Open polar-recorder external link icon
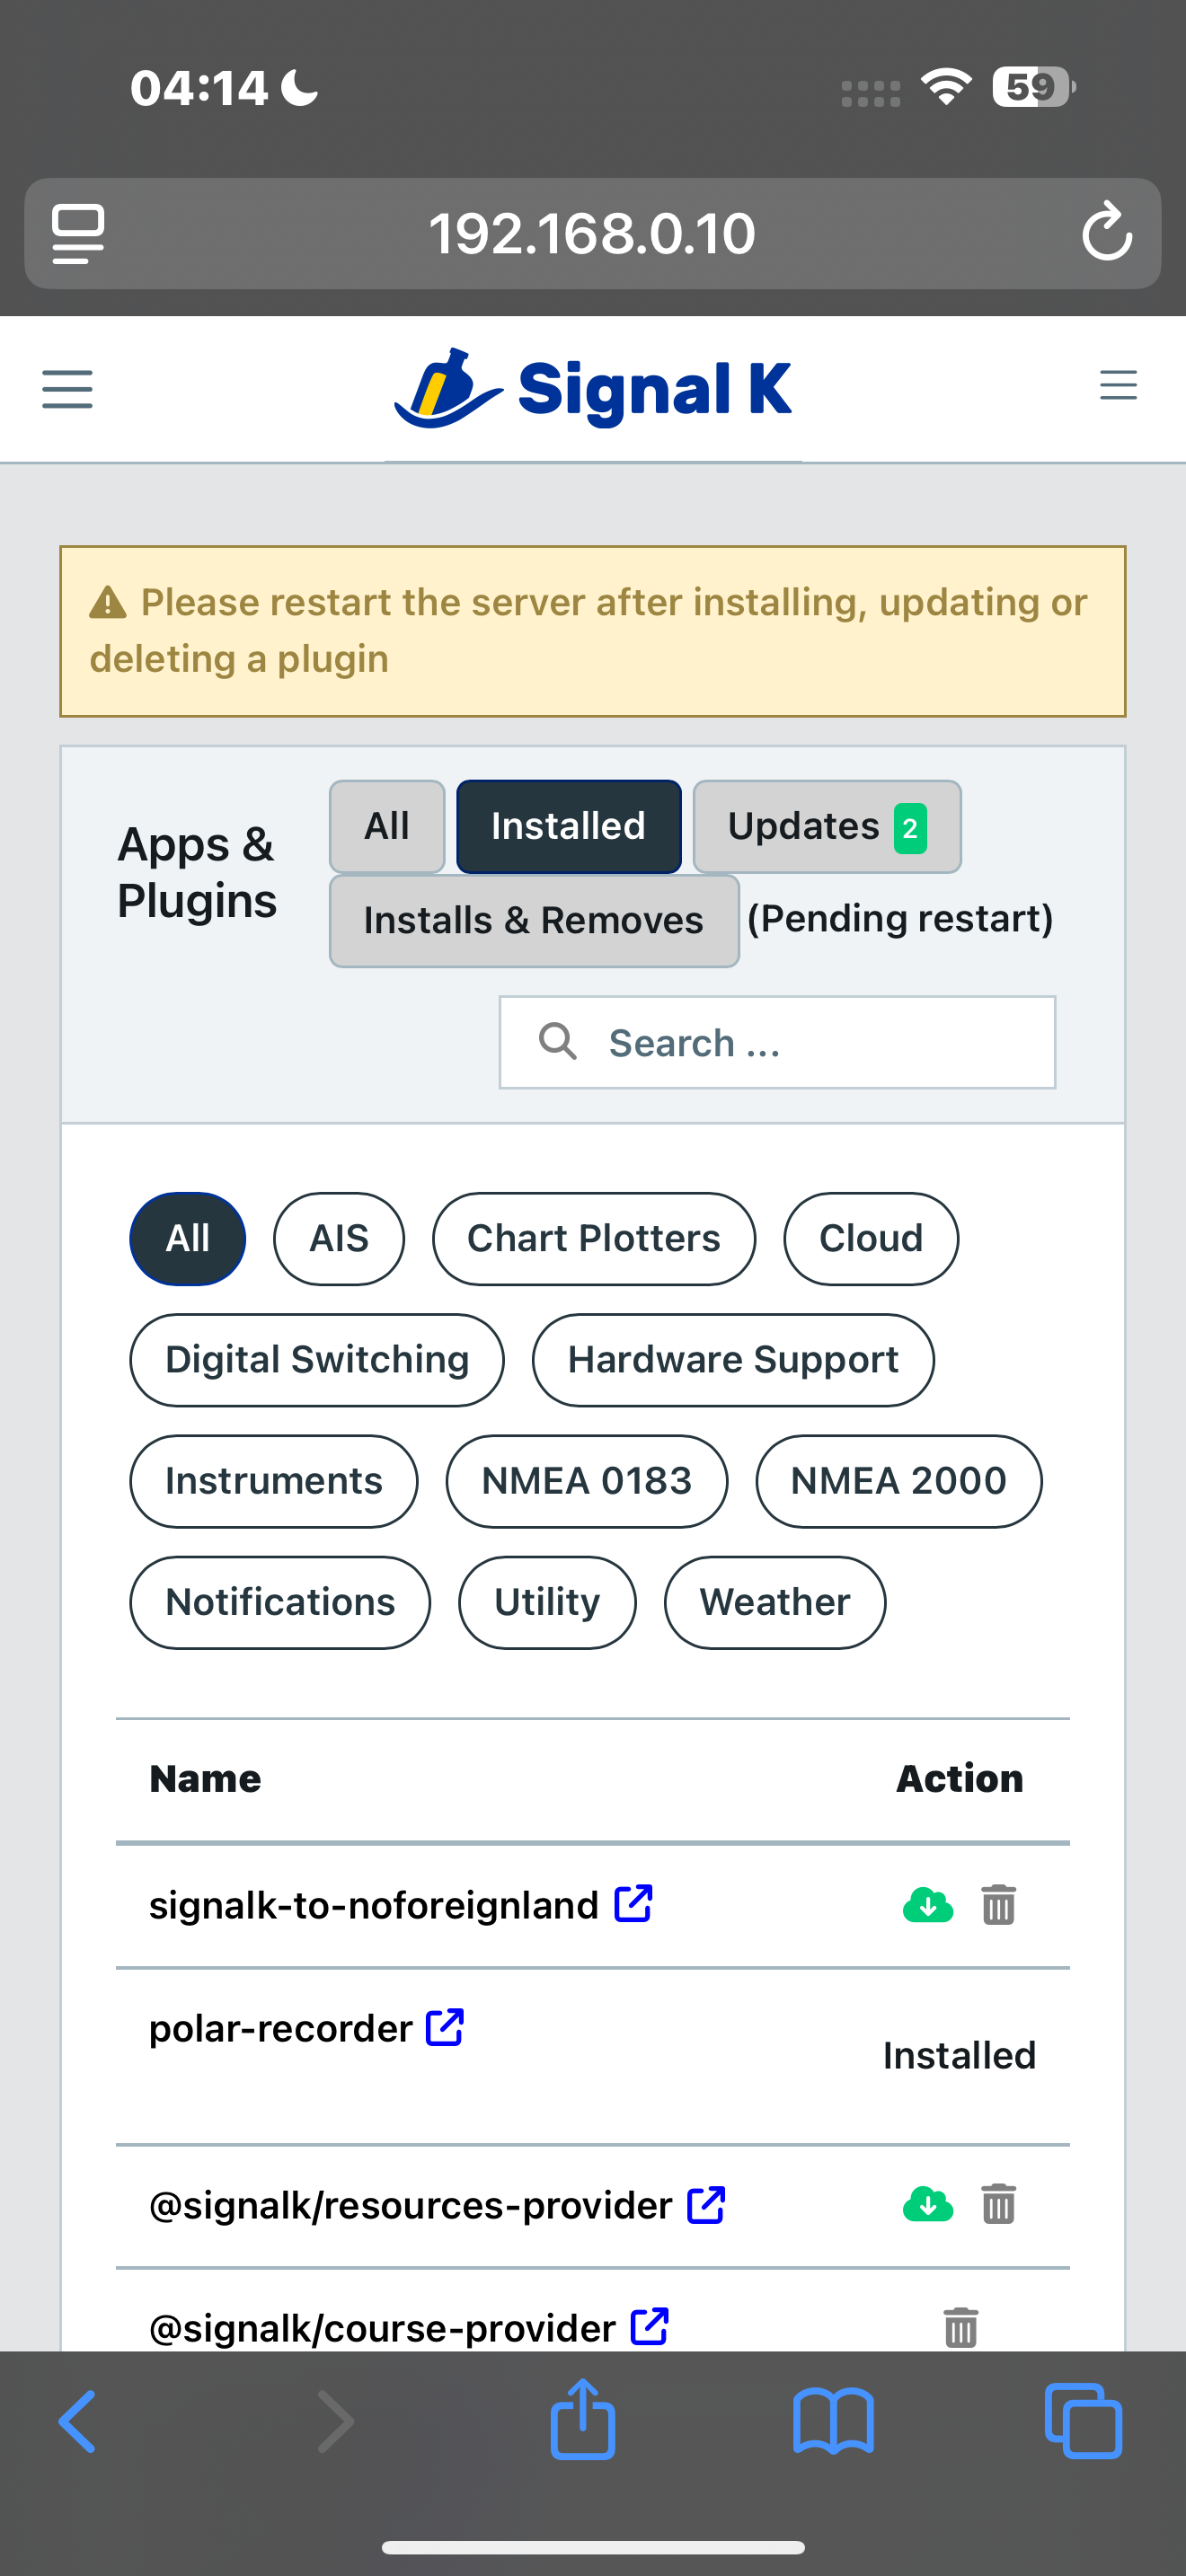Image resolution: width=1186 pixels, height=2576 pixels. pyautogui.click(x=444, y=2028)
